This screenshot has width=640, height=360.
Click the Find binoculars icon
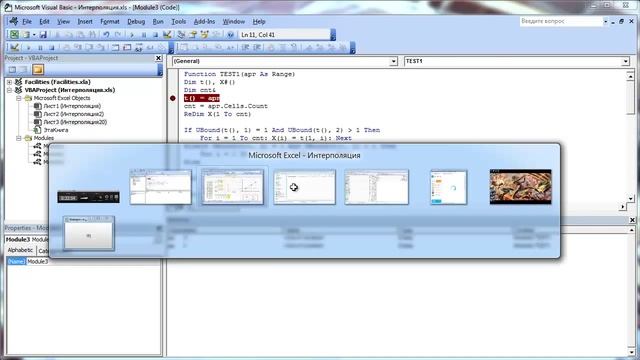point(92,35)
